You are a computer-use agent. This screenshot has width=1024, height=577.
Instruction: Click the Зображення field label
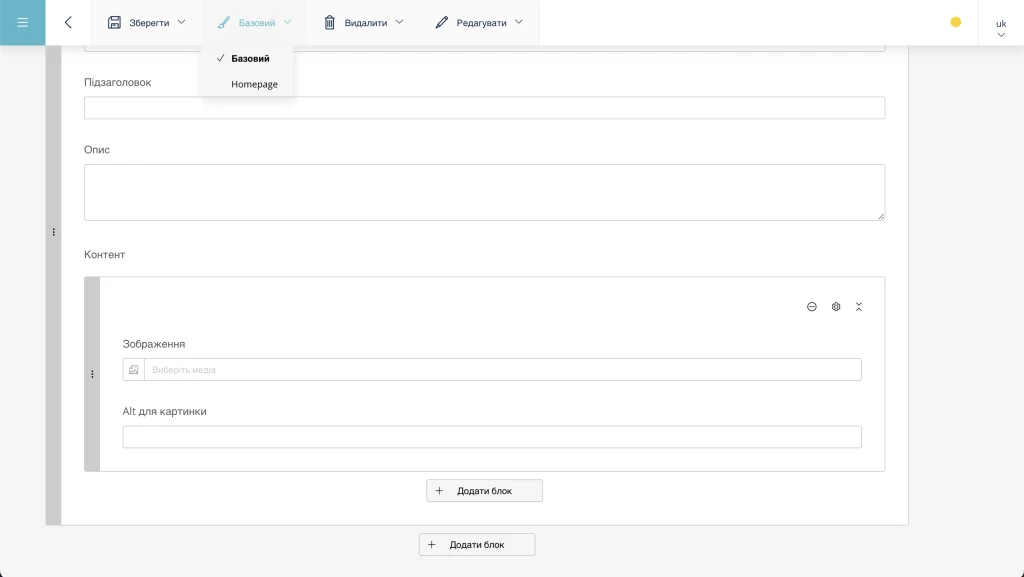(x=153, y=344)
